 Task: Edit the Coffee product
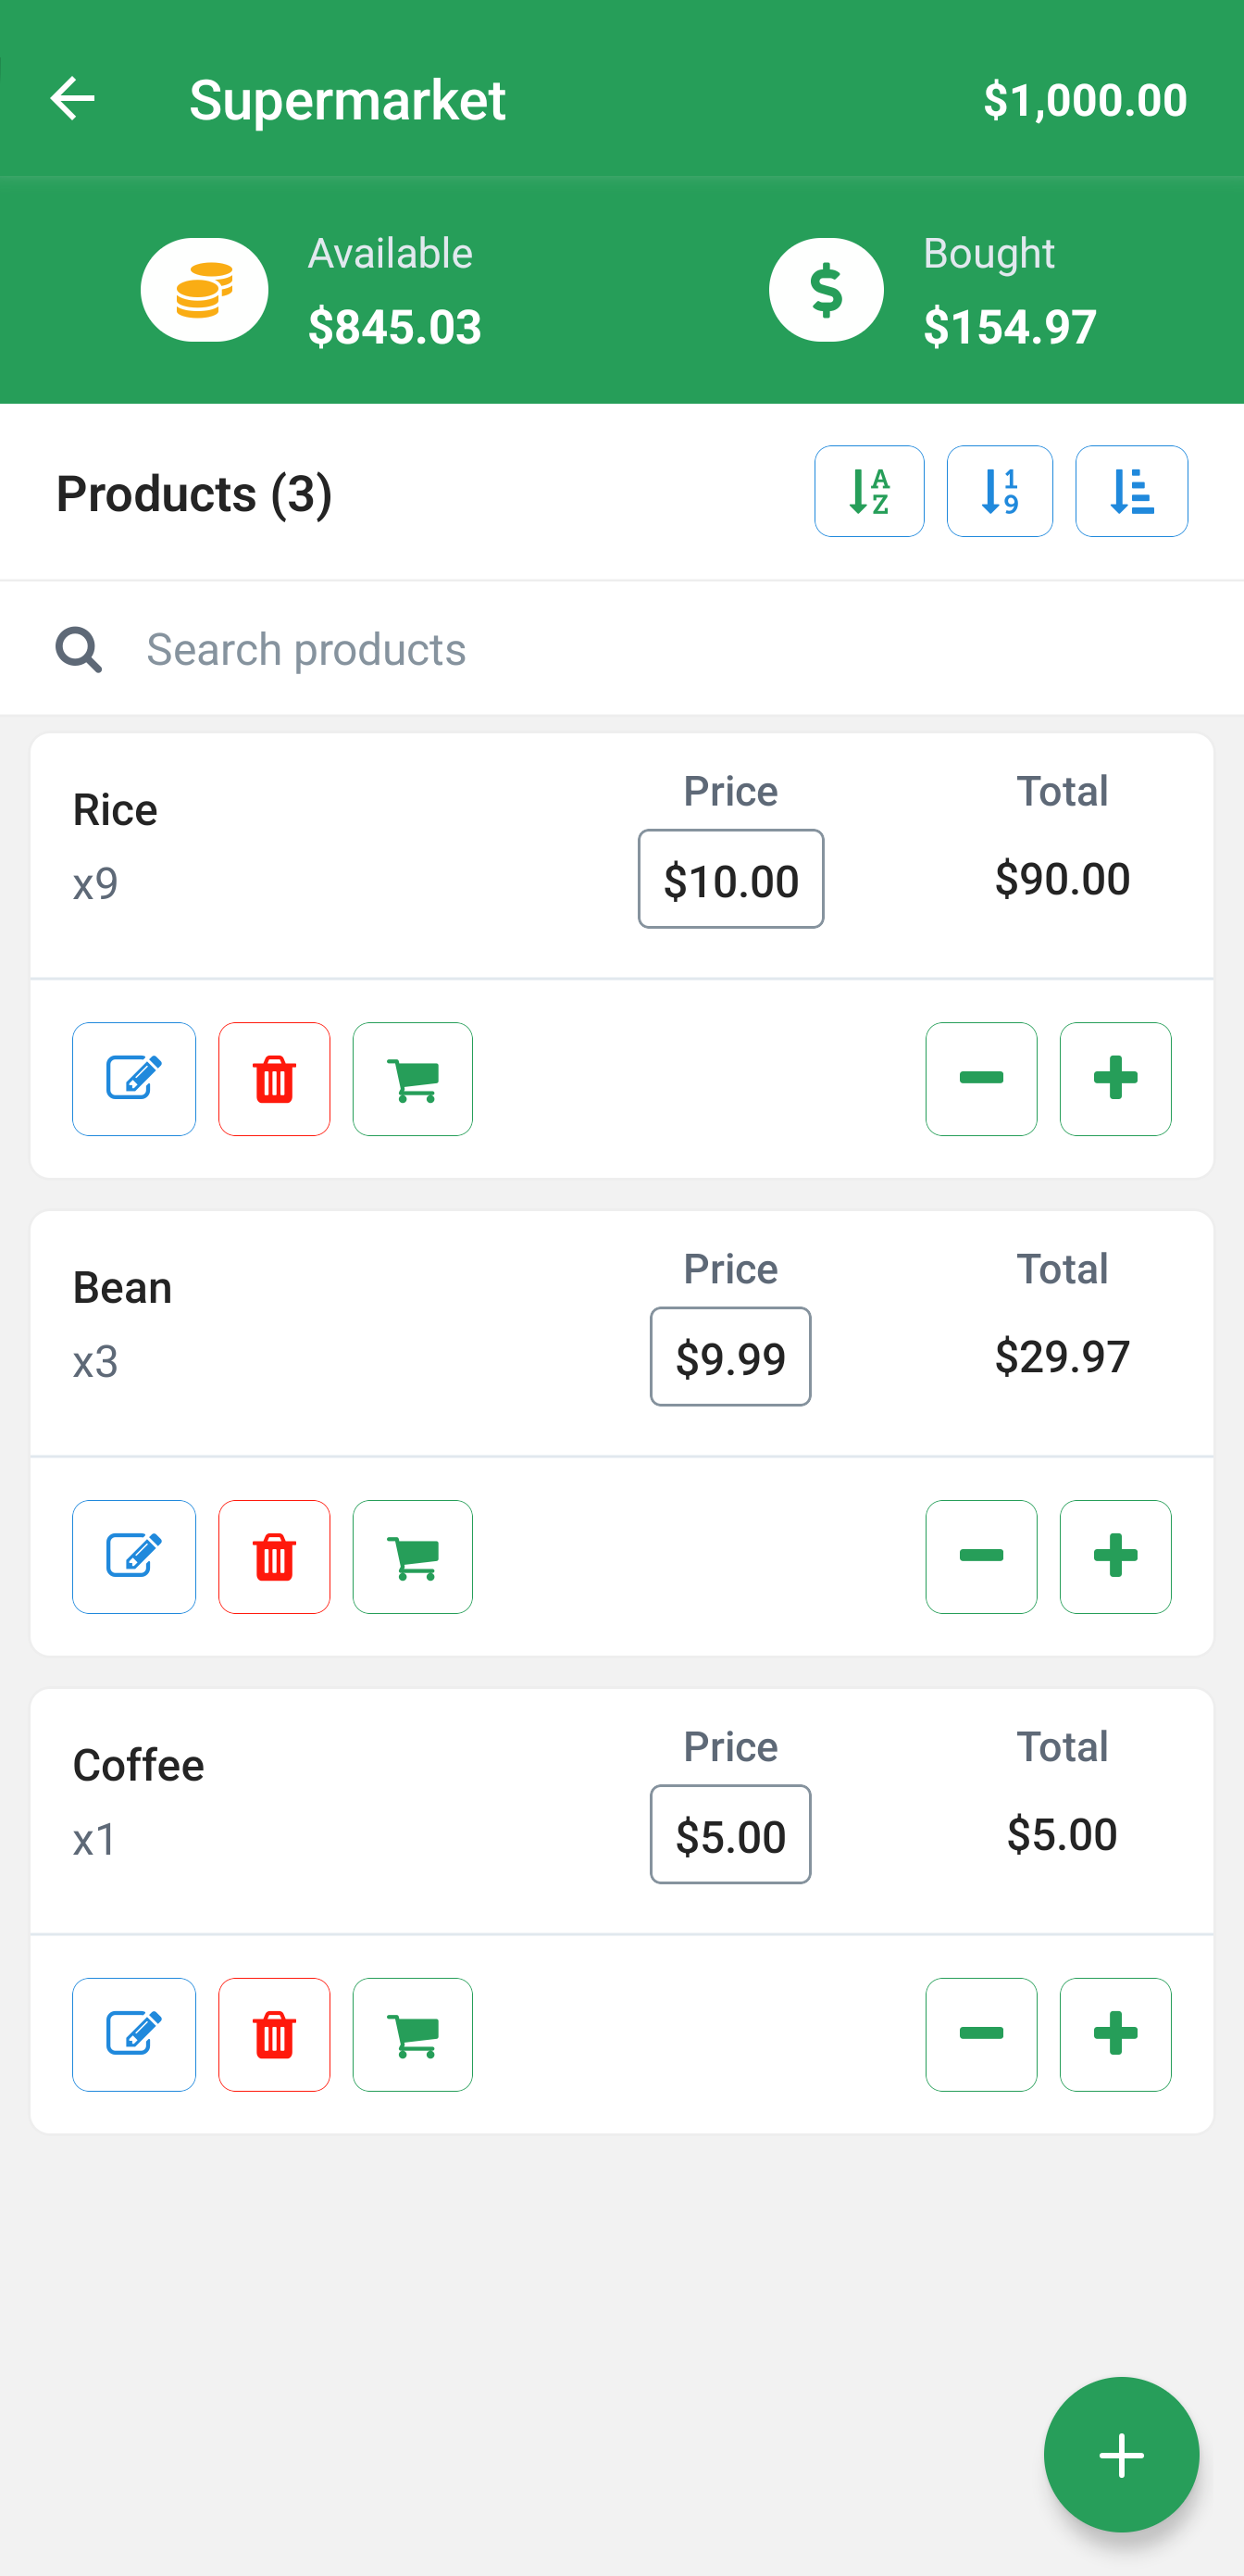[x=134, y=2035]
